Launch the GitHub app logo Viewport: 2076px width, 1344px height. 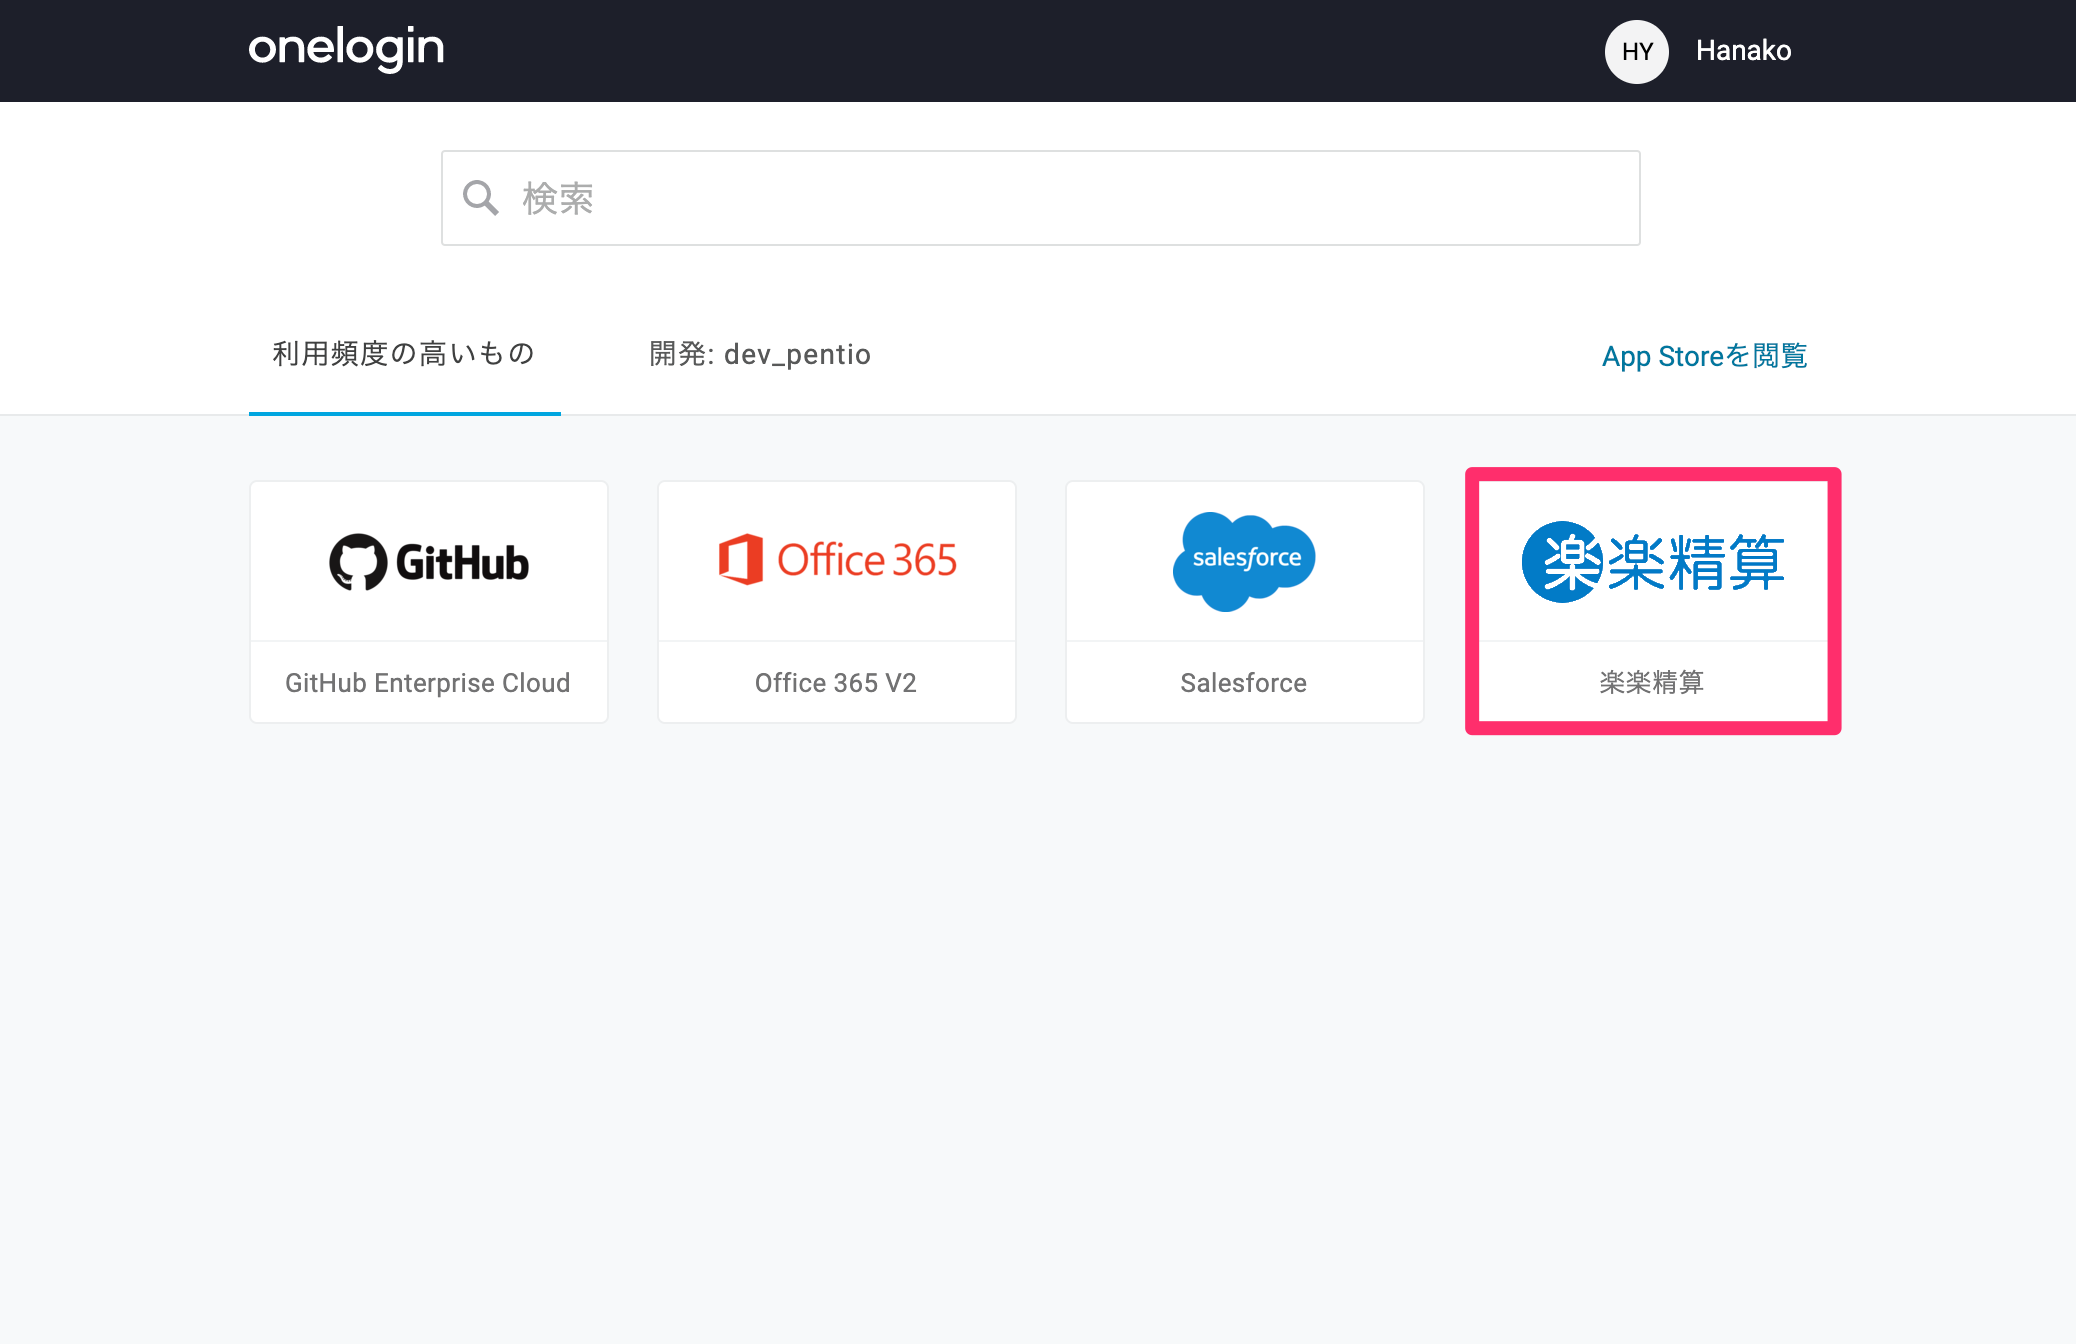pyautogui.click(x=429, y=562)
